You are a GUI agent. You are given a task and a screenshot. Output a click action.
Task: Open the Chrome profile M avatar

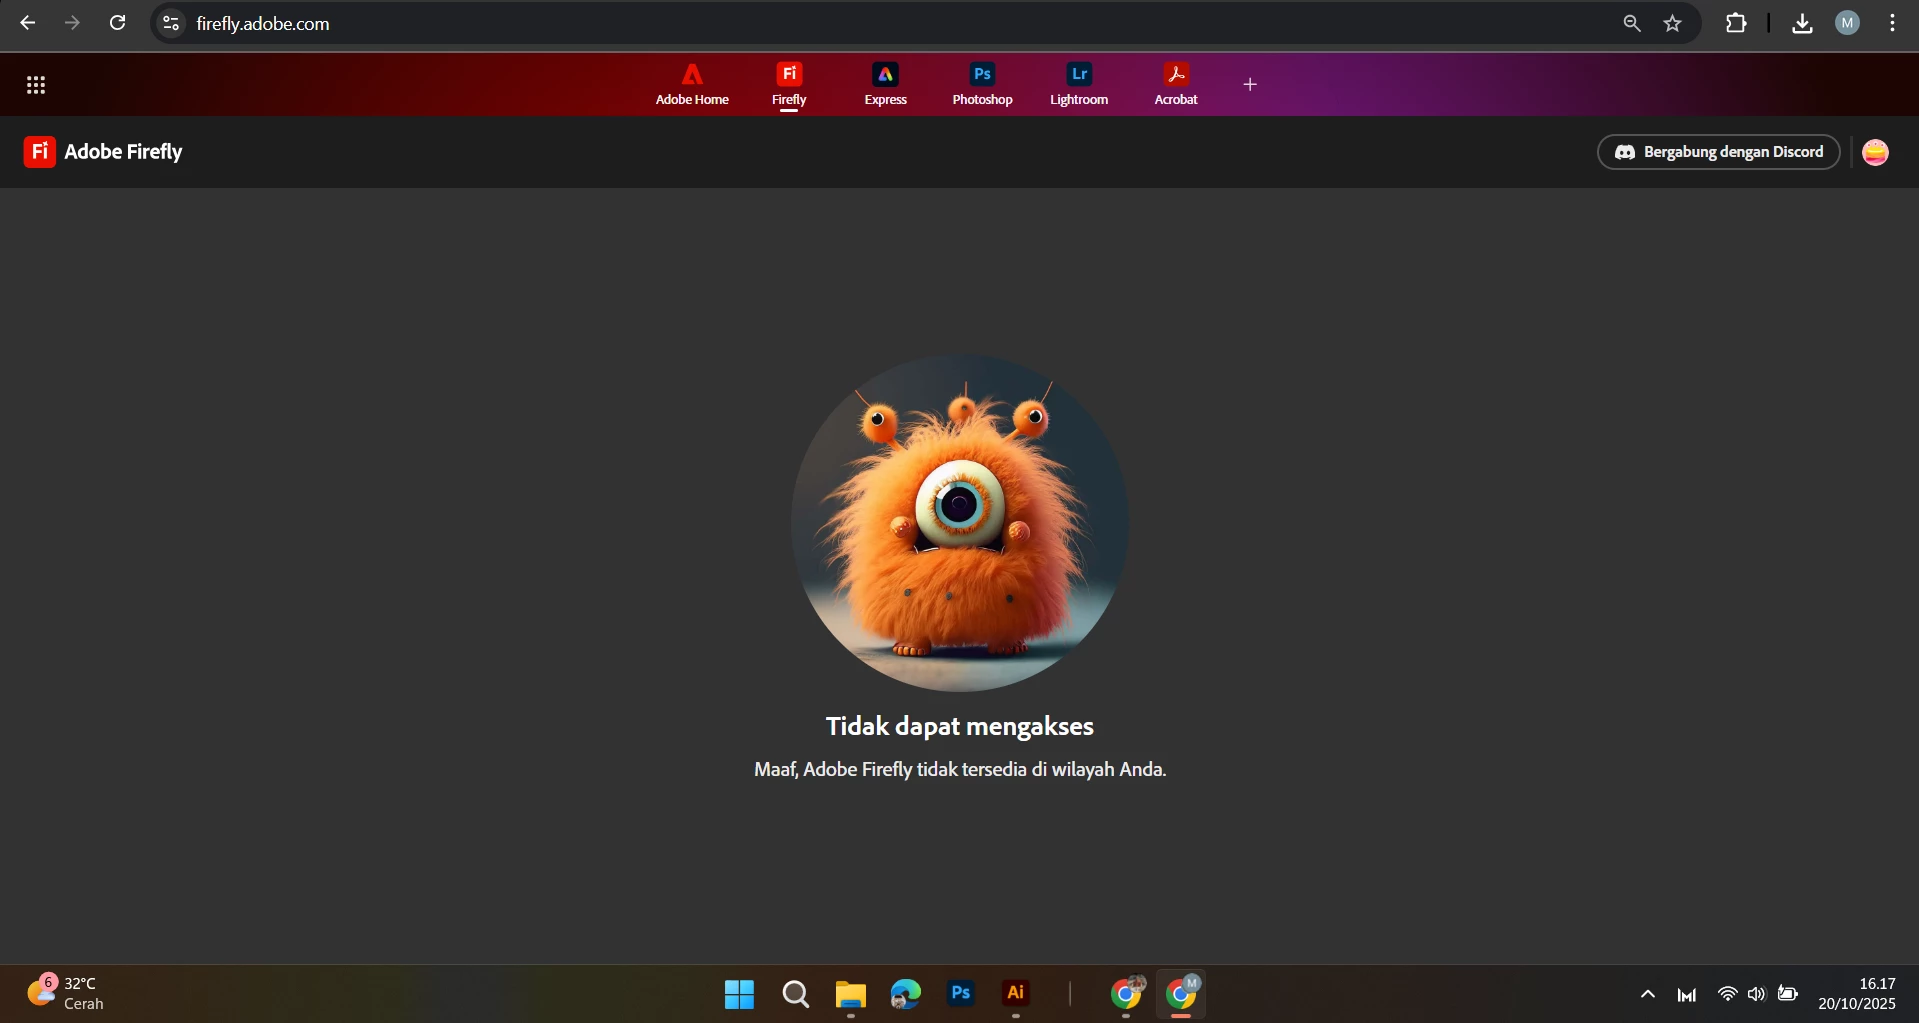click(x=1847, y=23)
